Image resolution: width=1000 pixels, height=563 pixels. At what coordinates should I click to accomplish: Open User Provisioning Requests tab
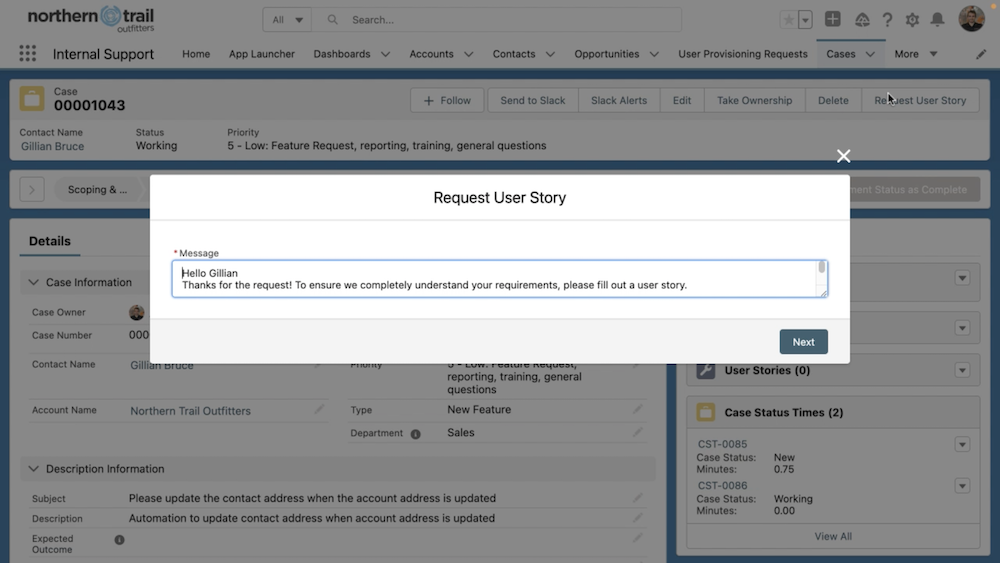click(x=743, y=54)
